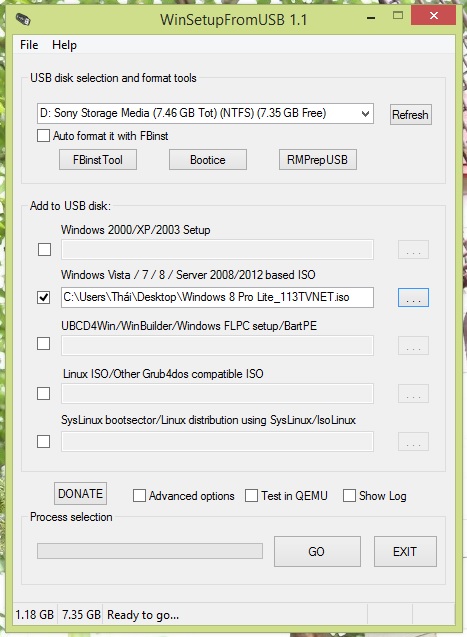Click the Process selection progress bar
This screenshot has height=637, width=467.
click(x=150, y=551)
